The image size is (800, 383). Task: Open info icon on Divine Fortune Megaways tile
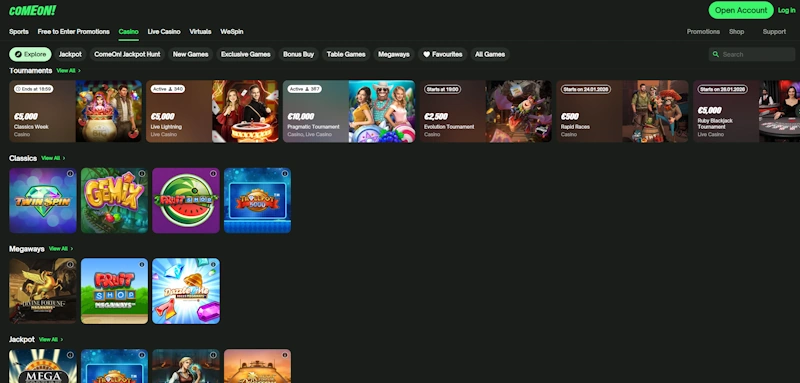point(70,264)
